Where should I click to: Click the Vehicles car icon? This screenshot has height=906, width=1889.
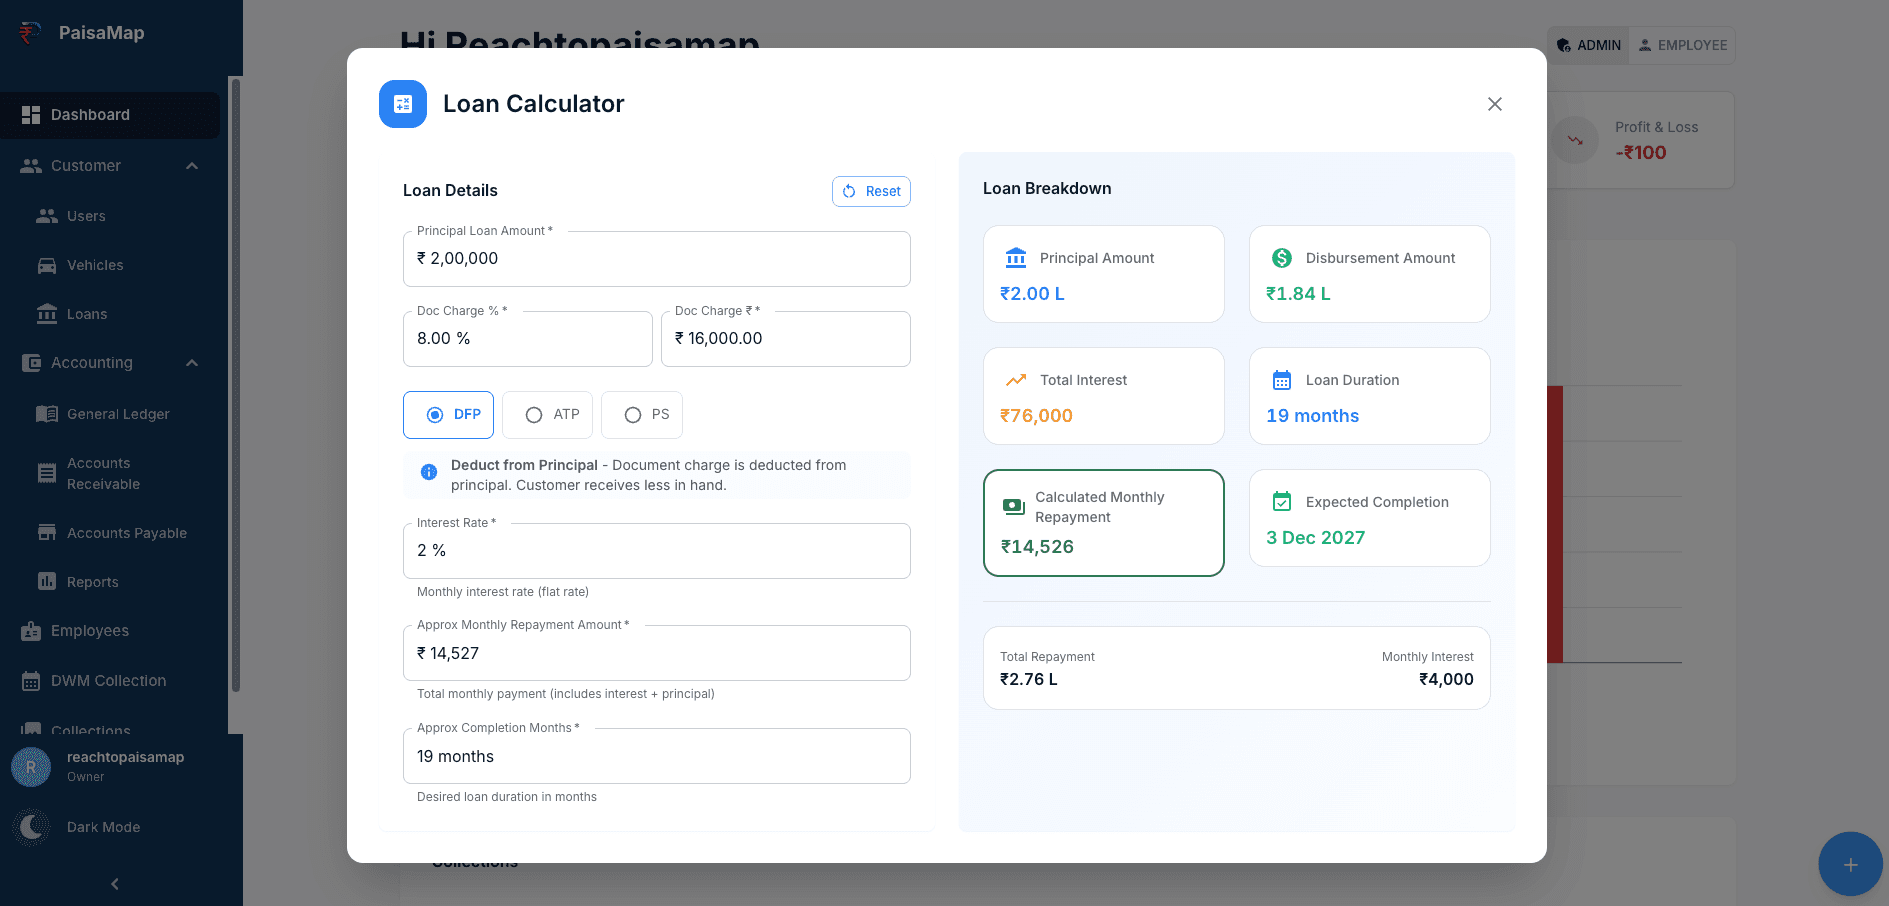47,265
